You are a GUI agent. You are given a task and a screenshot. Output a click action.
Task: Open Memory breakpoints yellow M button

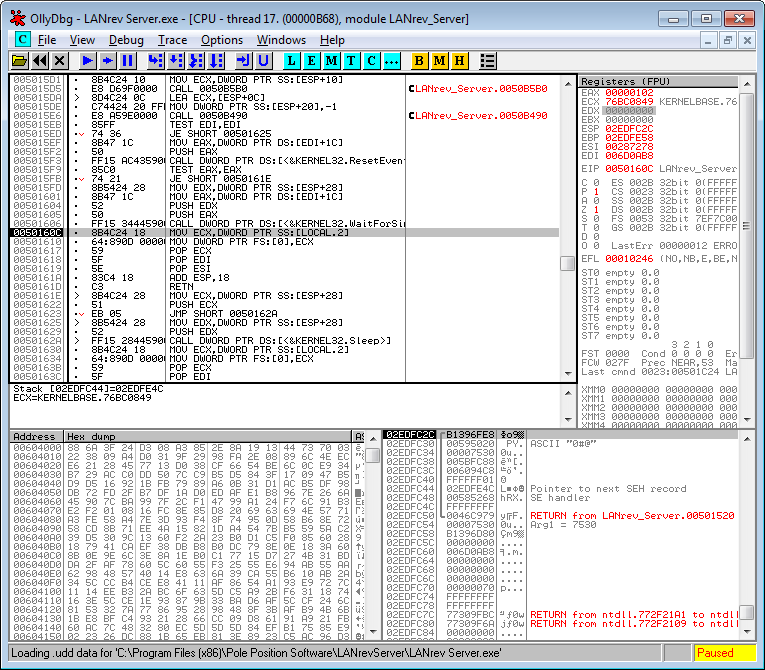point(439,61)
